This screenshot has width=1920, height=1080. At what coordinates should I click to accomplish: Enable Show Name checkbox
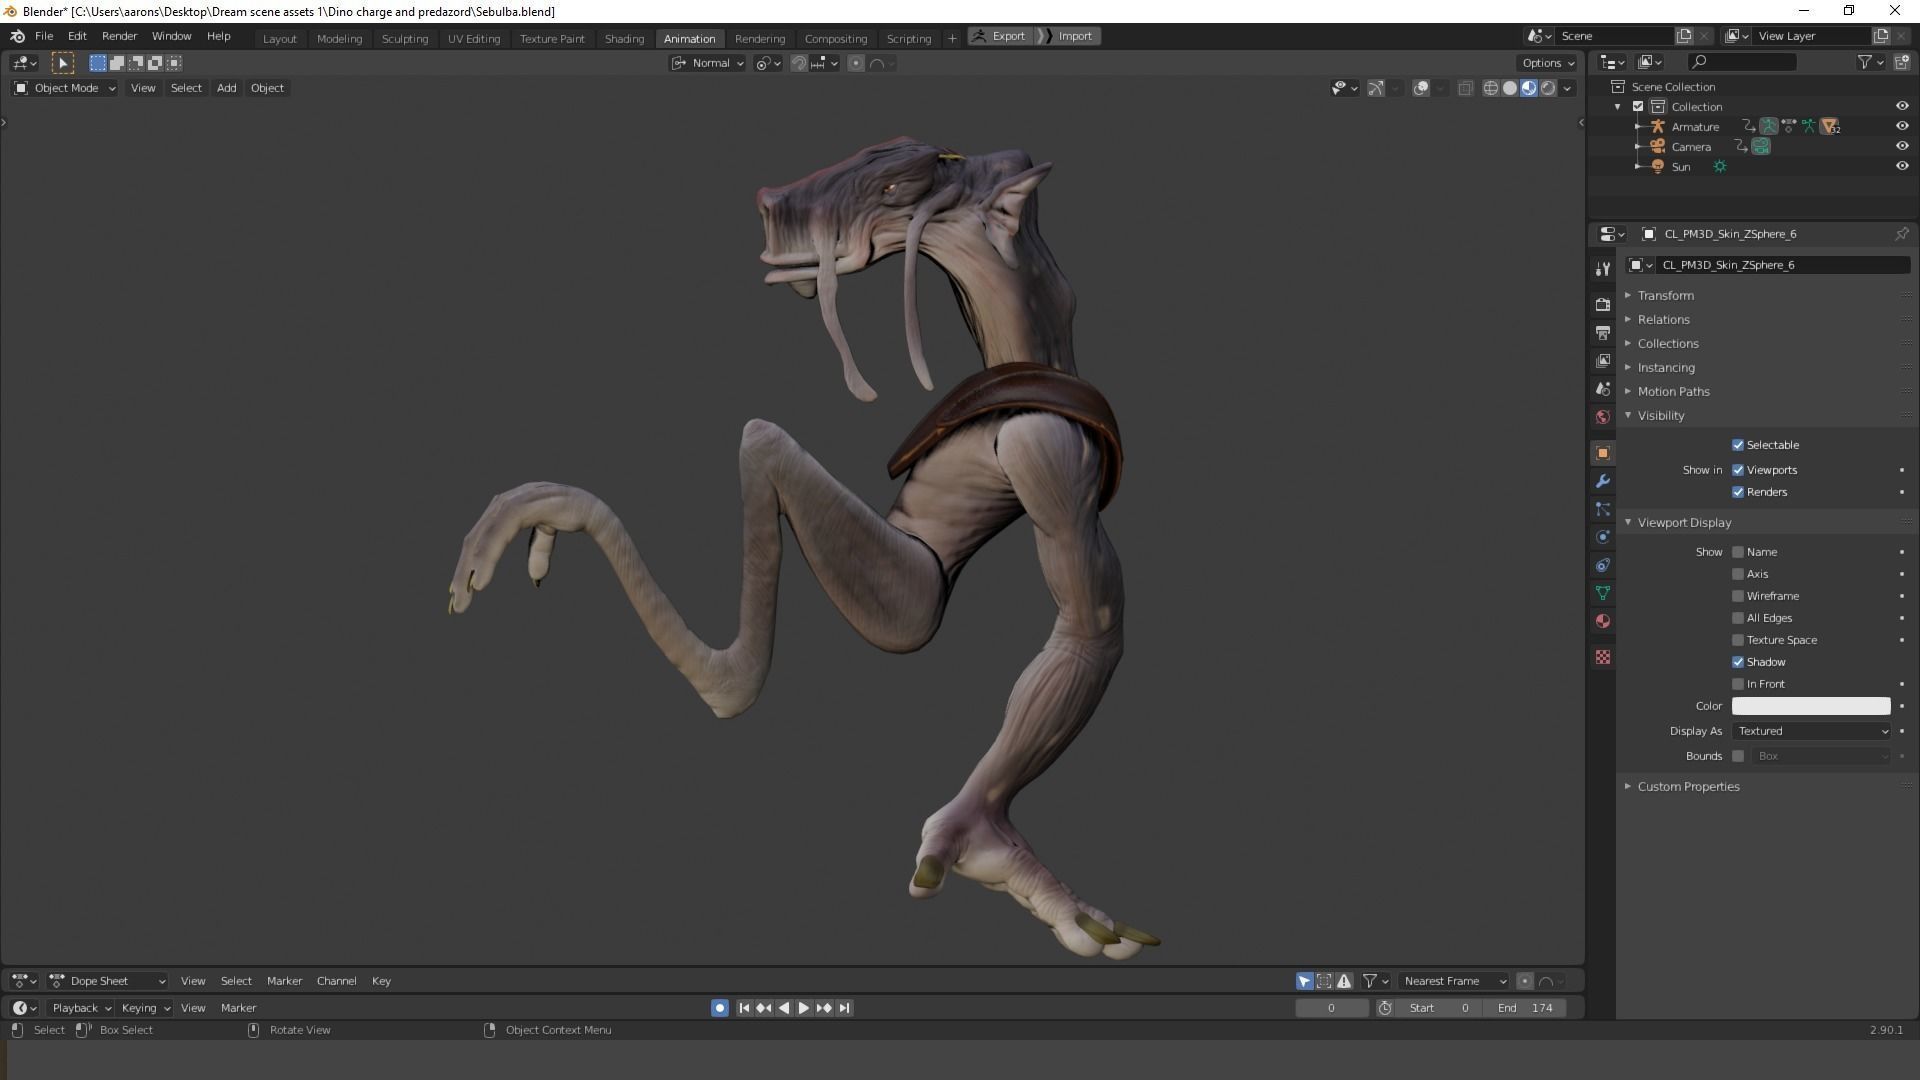(1738, 552)
